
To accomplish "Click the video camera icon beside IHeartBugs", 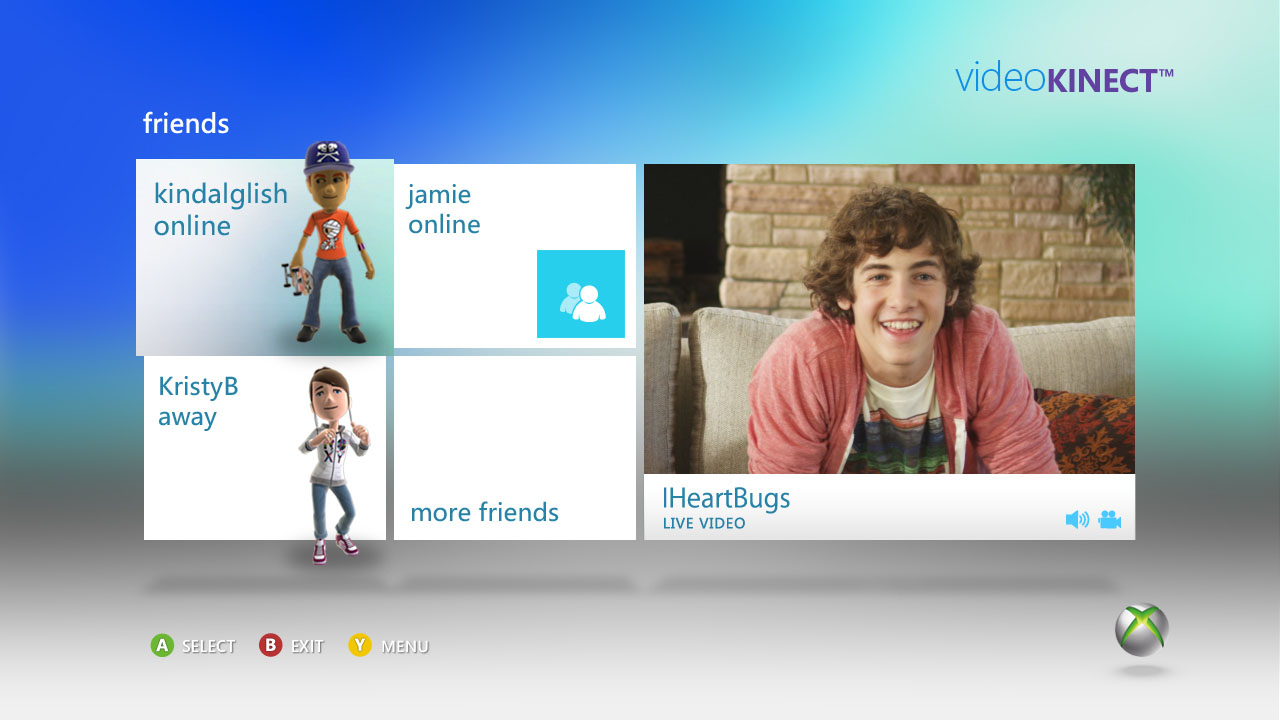I will [1109, 519].
